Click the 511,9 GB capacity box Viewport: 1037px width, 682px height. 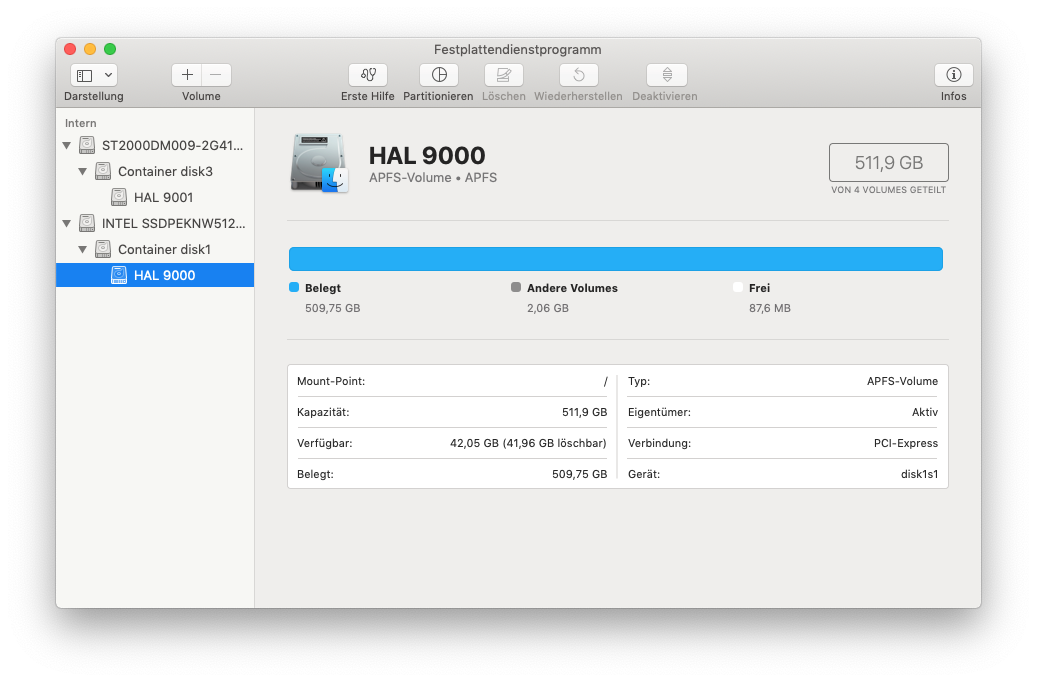tap(888, 162)
